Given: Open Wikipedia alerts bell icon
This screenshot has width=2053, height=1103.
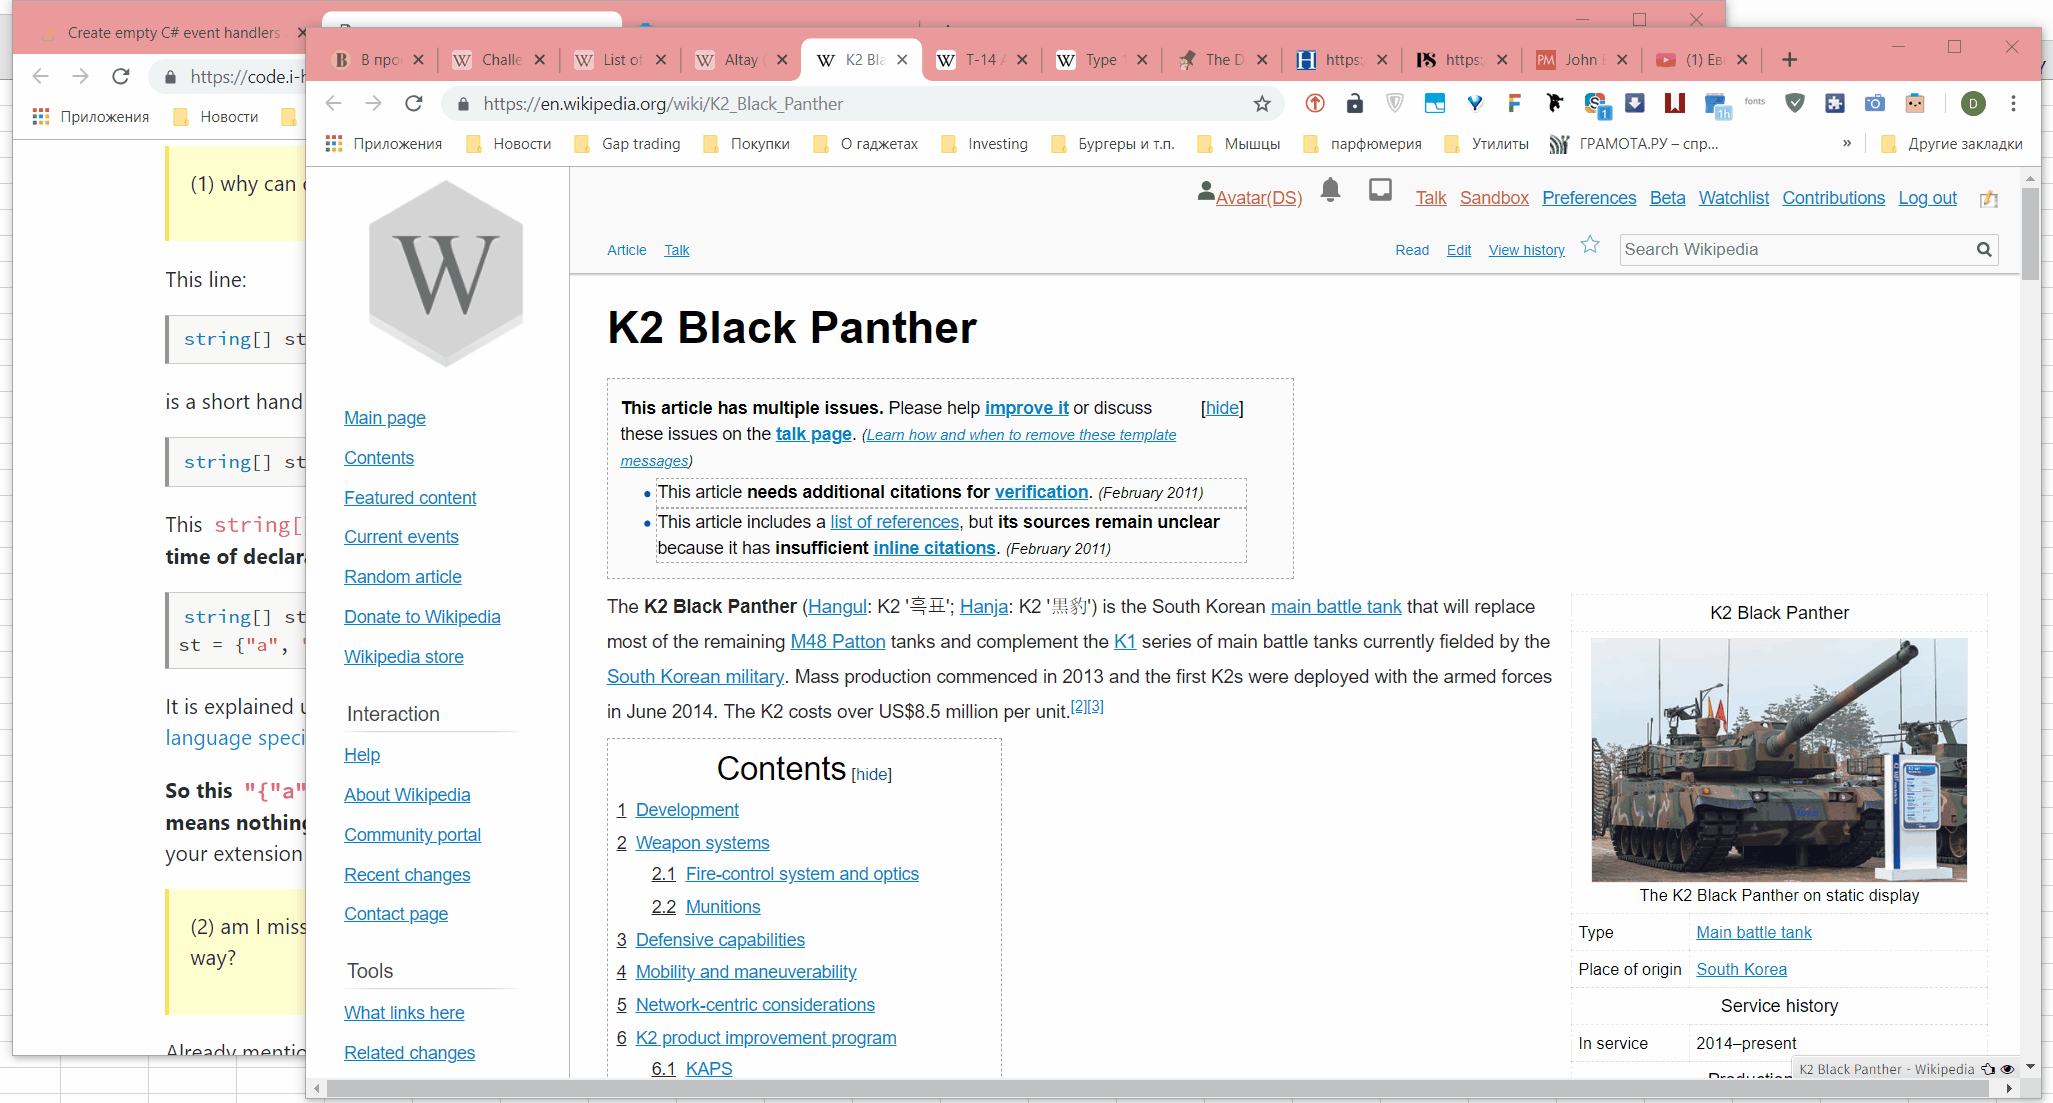Looking at the screenshot, I should point(1330,190).
